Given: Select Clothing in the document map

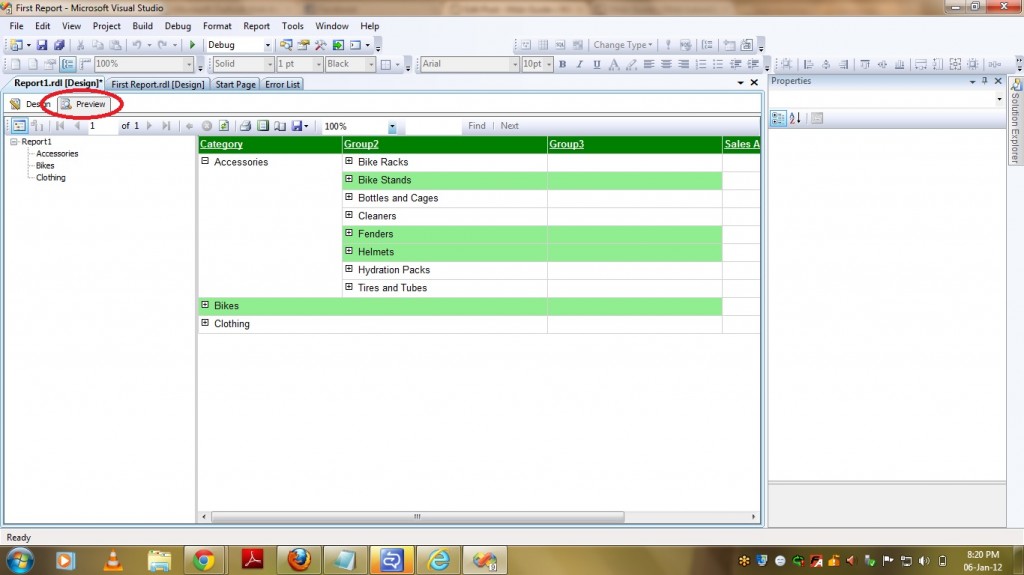Looking at the screenshot, I should point(50,178).
